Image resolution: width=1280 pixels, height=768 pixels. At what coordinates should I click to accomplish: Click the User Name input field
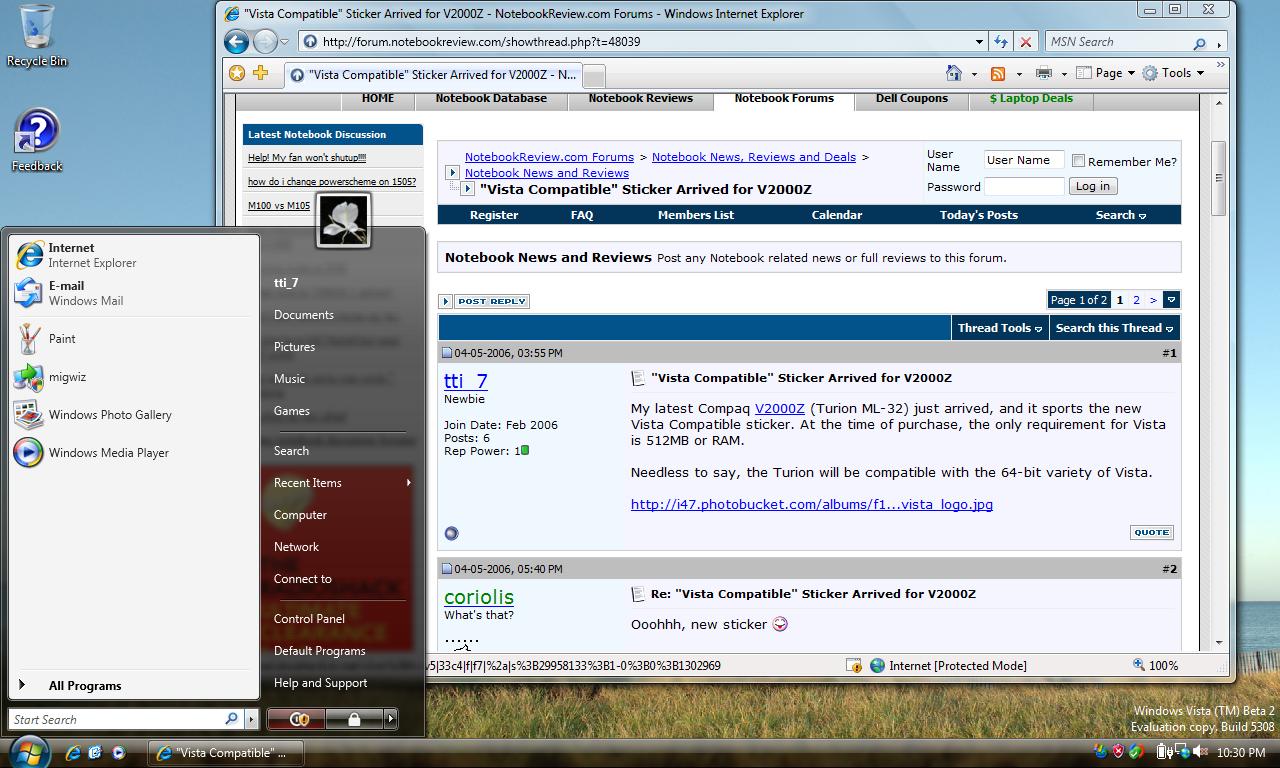tap(1024, 160)
